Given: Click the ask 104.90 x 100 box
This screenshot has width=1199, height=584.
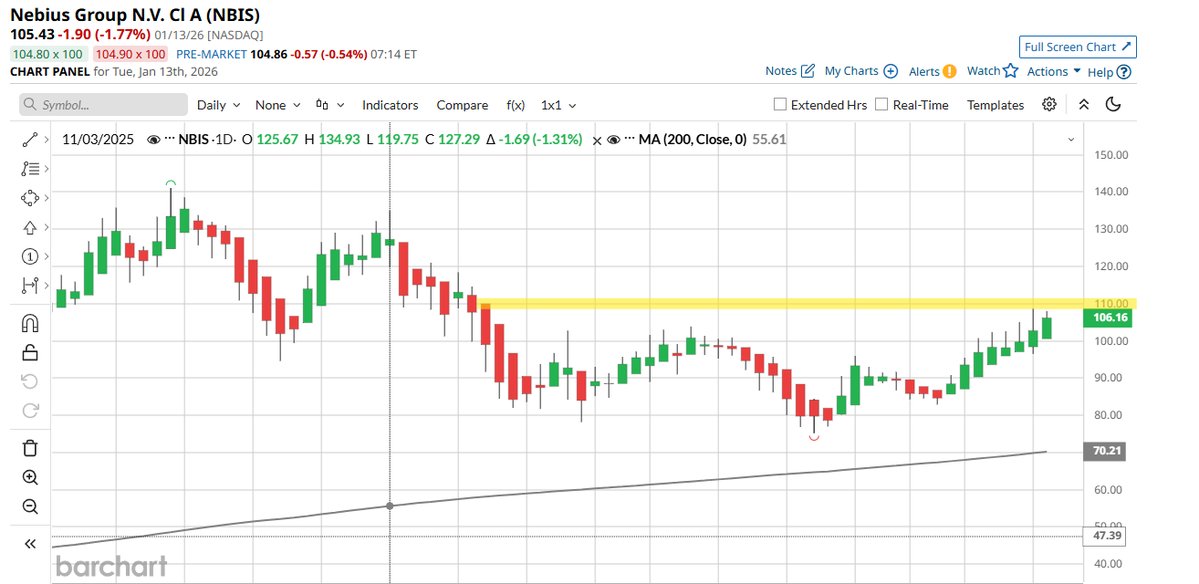Looking at the screenshot, I should tap(131, 54).
